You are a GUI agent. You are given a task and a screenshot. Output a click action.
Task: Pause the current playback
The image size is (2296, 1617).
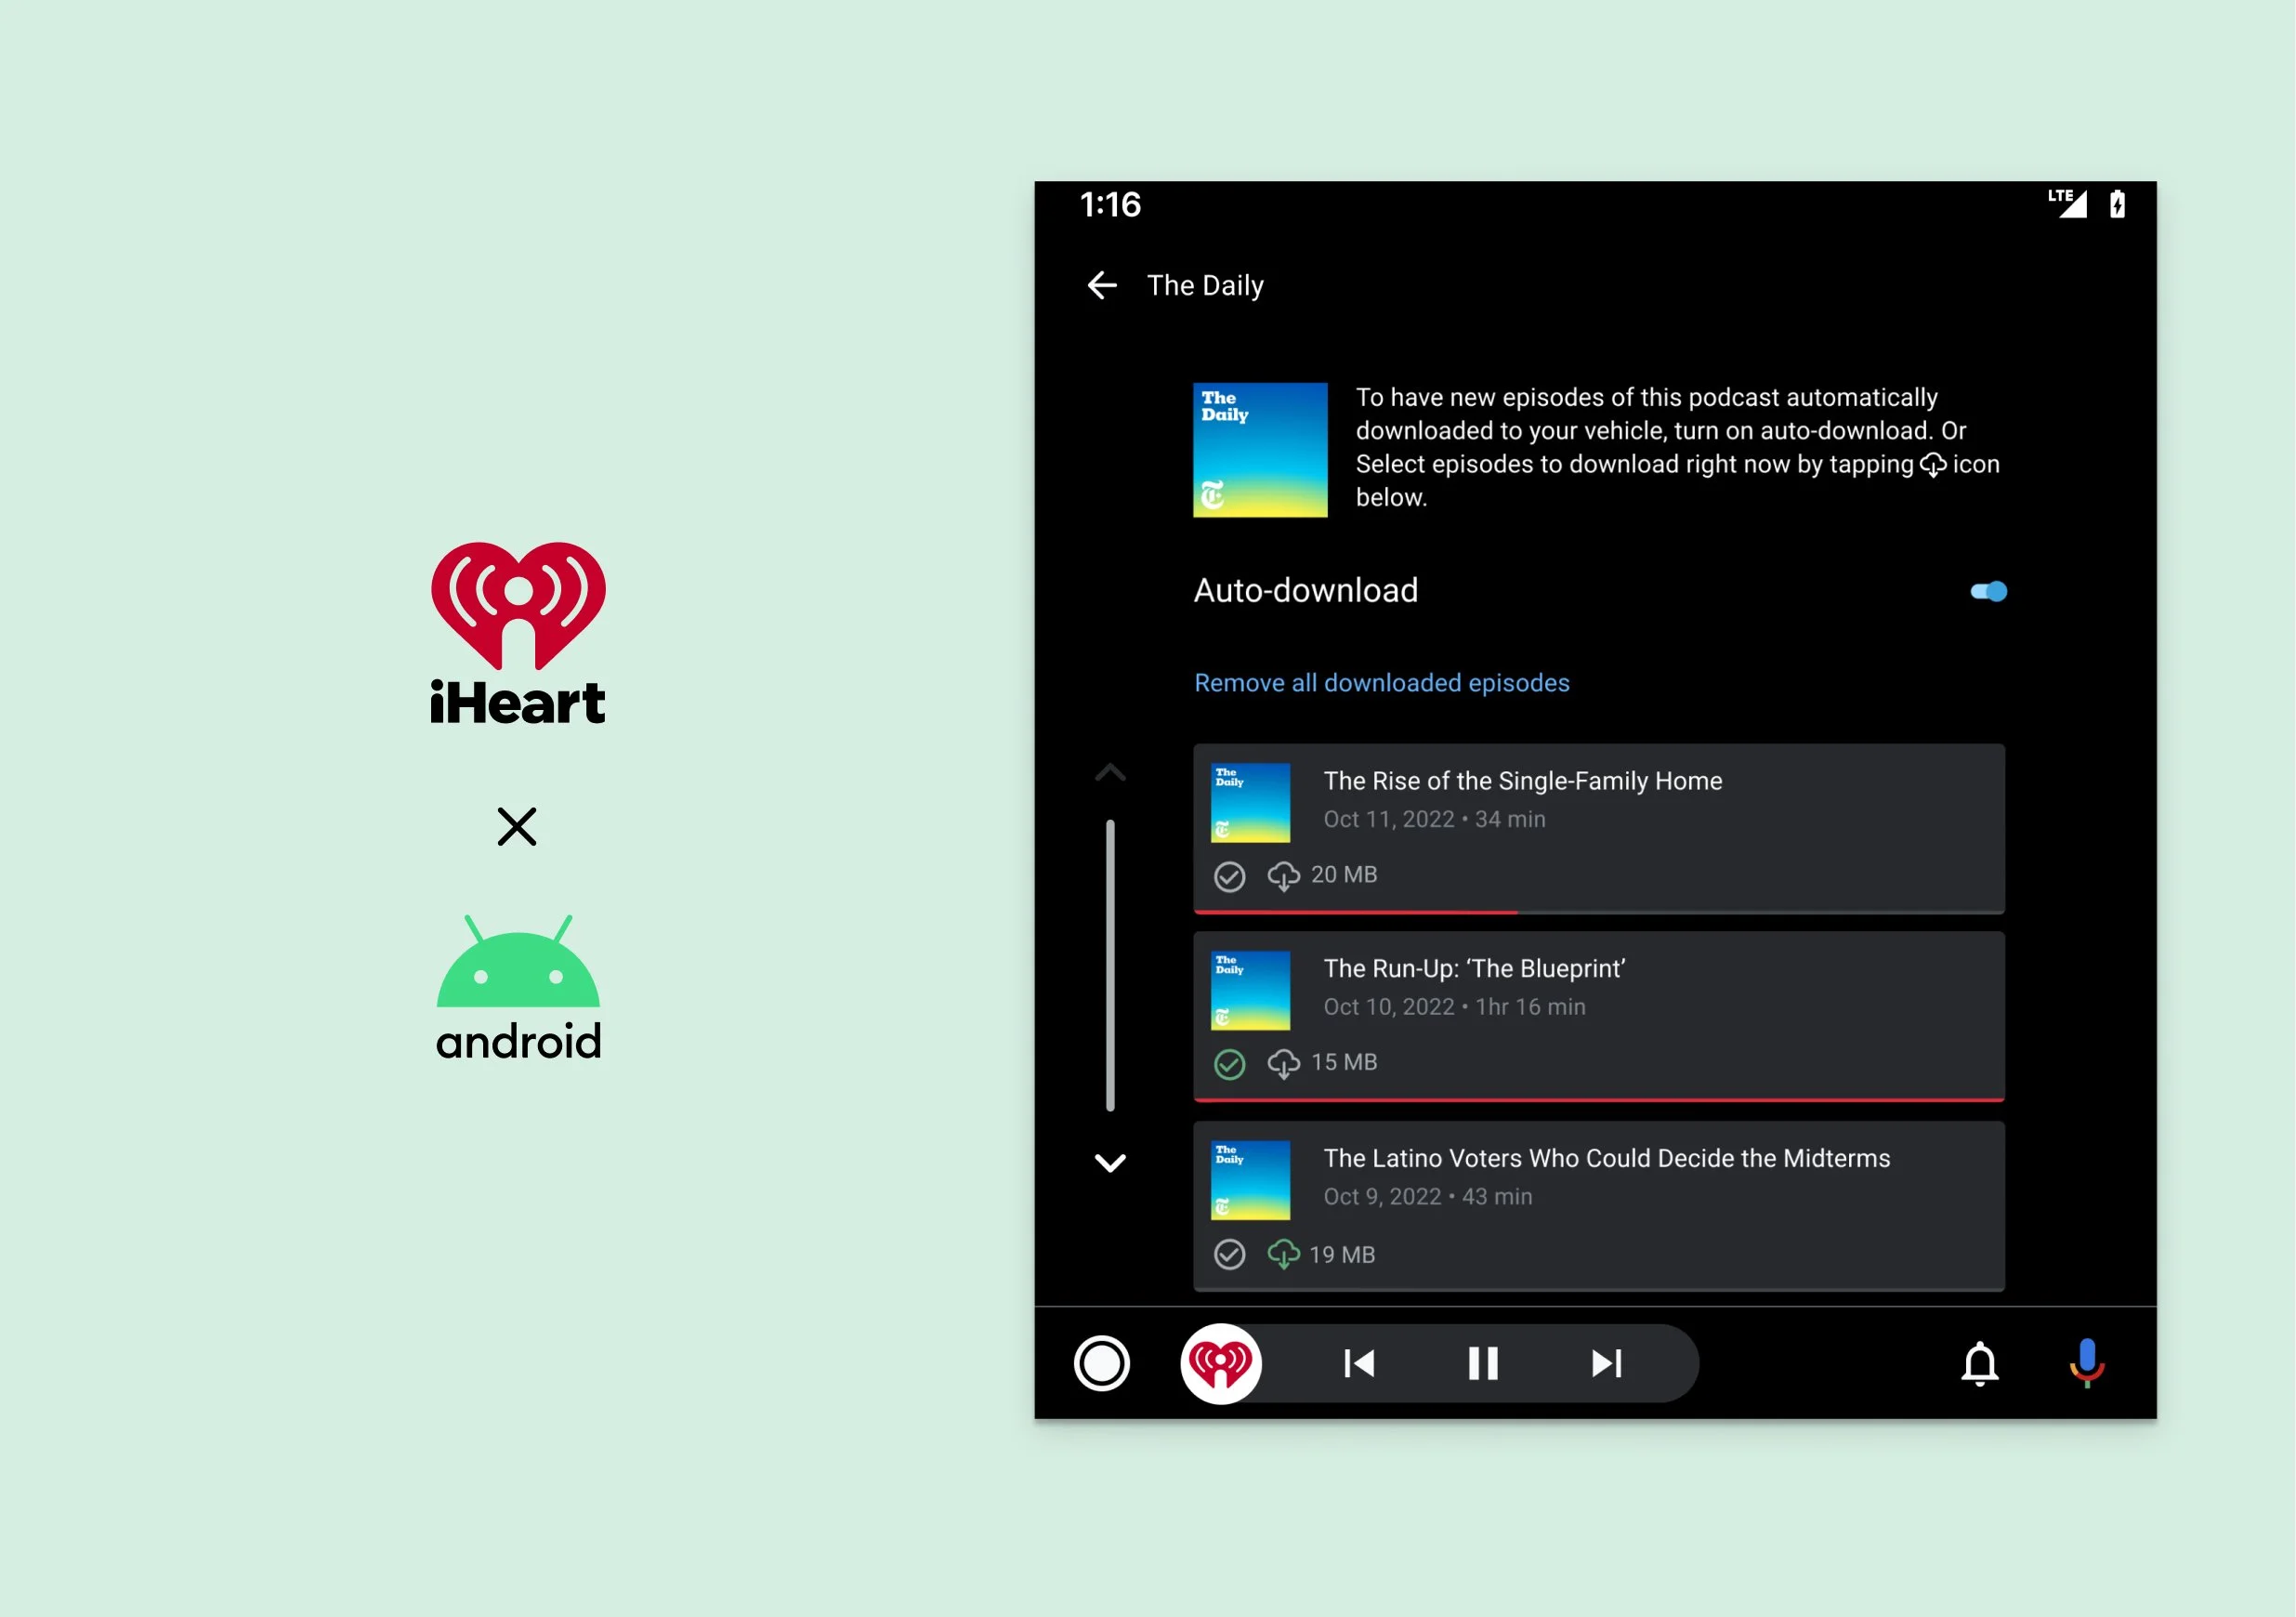click(1482, 1363)
